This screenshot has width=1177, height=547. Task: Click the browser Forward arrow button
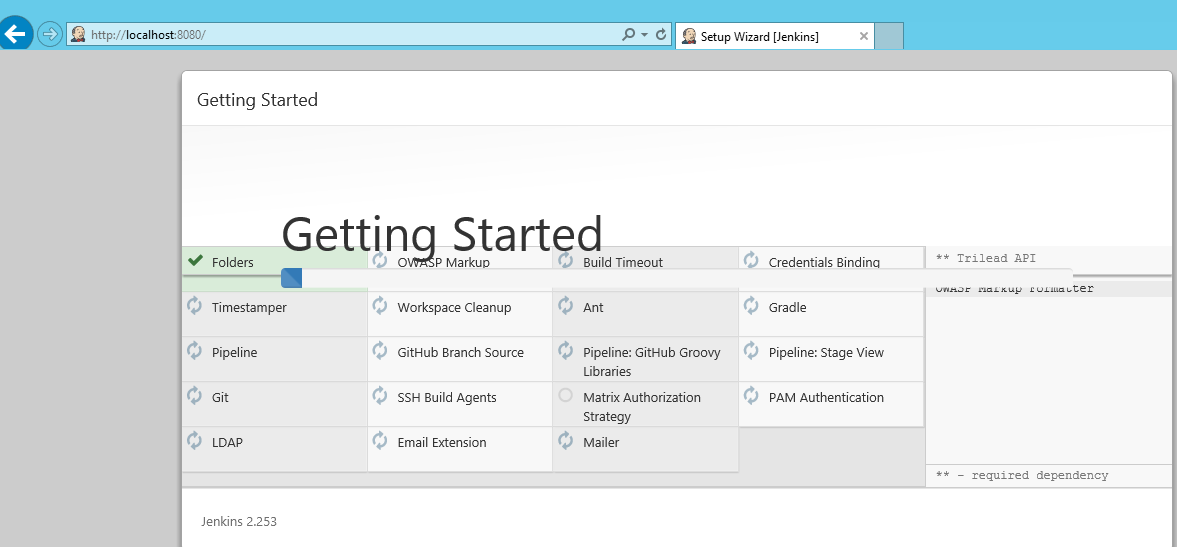click(x=49, y=35)
